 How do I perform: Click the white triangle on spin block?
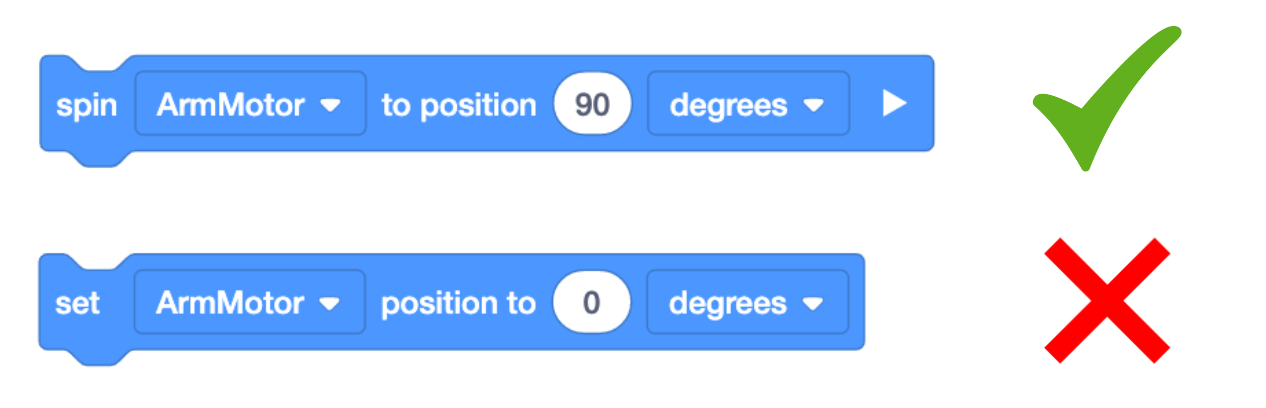click(893, 104)
